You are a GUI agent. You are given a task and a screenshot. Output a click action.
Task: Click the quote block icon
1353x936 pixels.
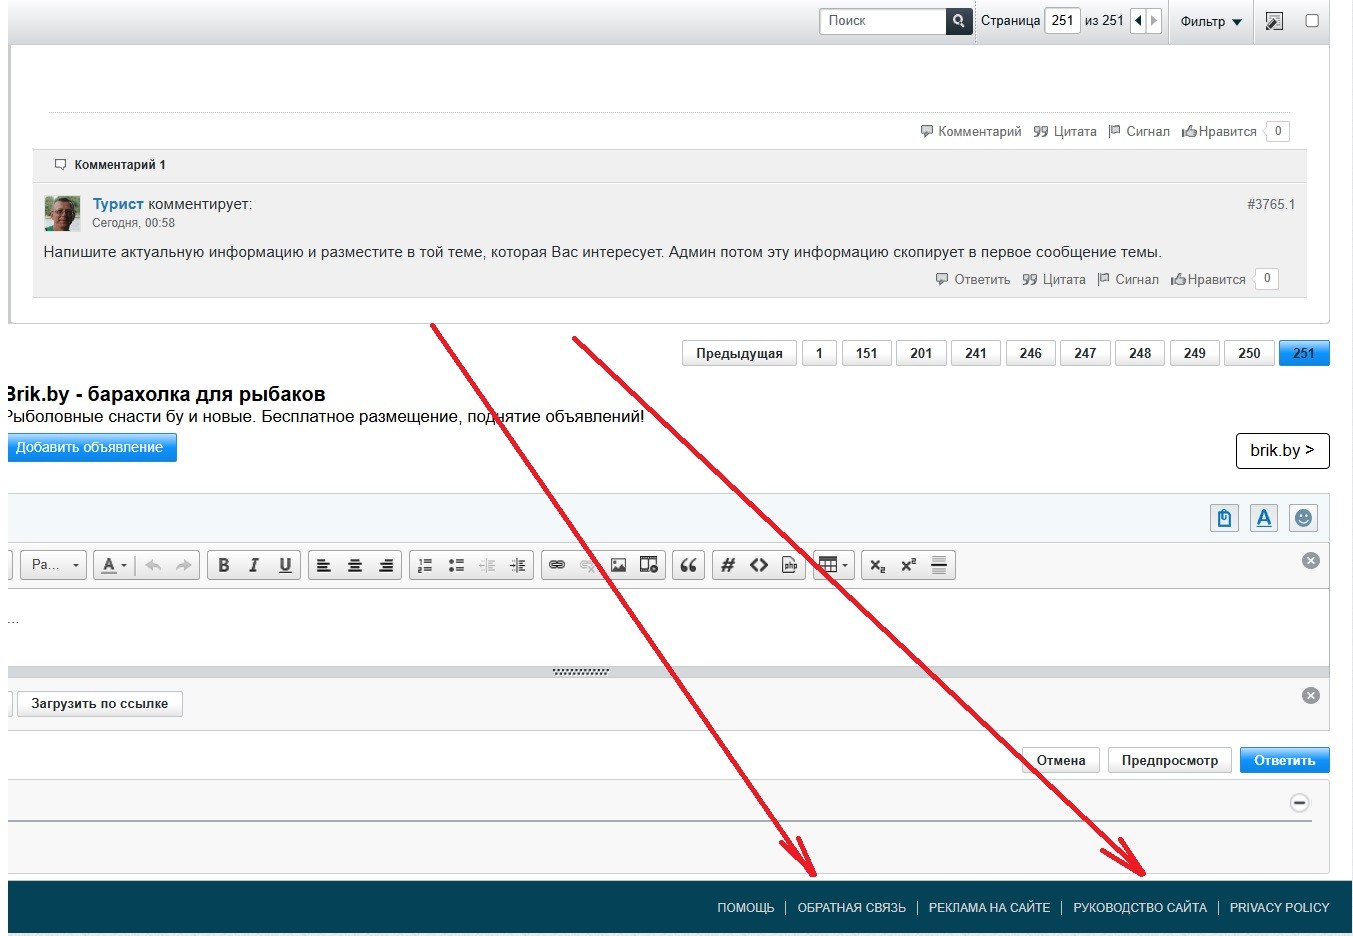click(688, 565)
